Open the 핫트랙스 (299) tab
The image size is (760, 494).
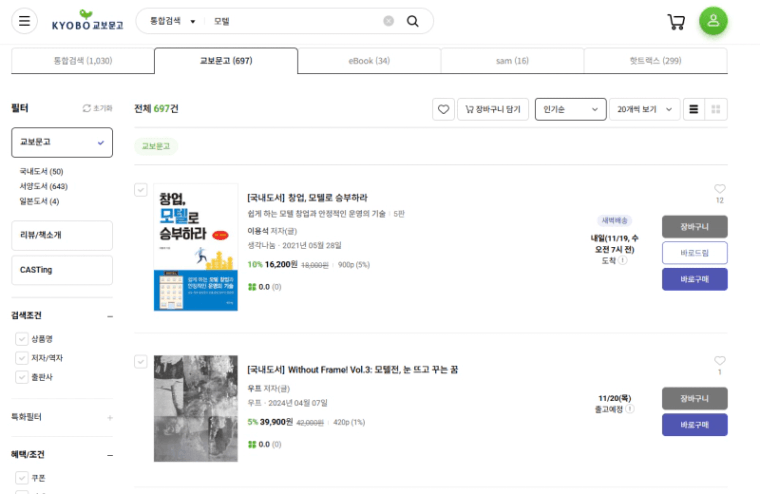click(x=655, y=61)
